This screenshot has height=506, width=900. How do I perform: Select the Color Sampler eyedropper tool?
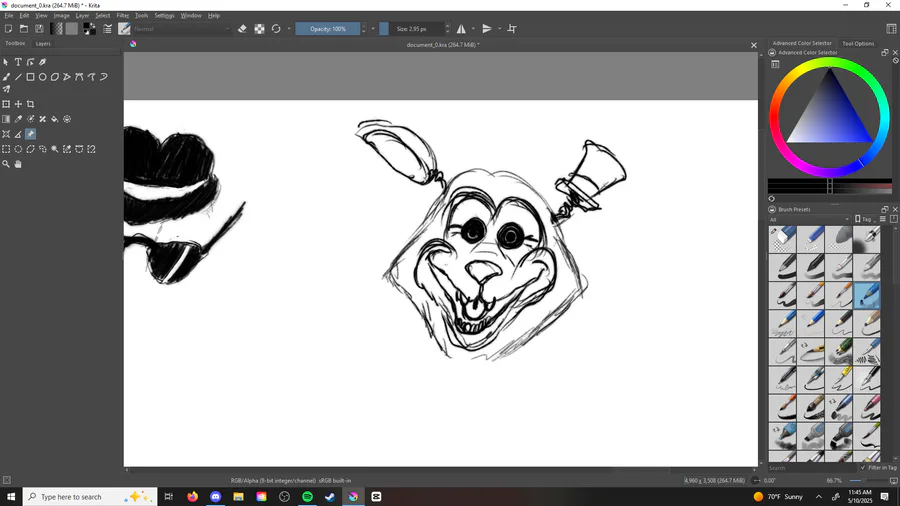[x=18, y=119]
